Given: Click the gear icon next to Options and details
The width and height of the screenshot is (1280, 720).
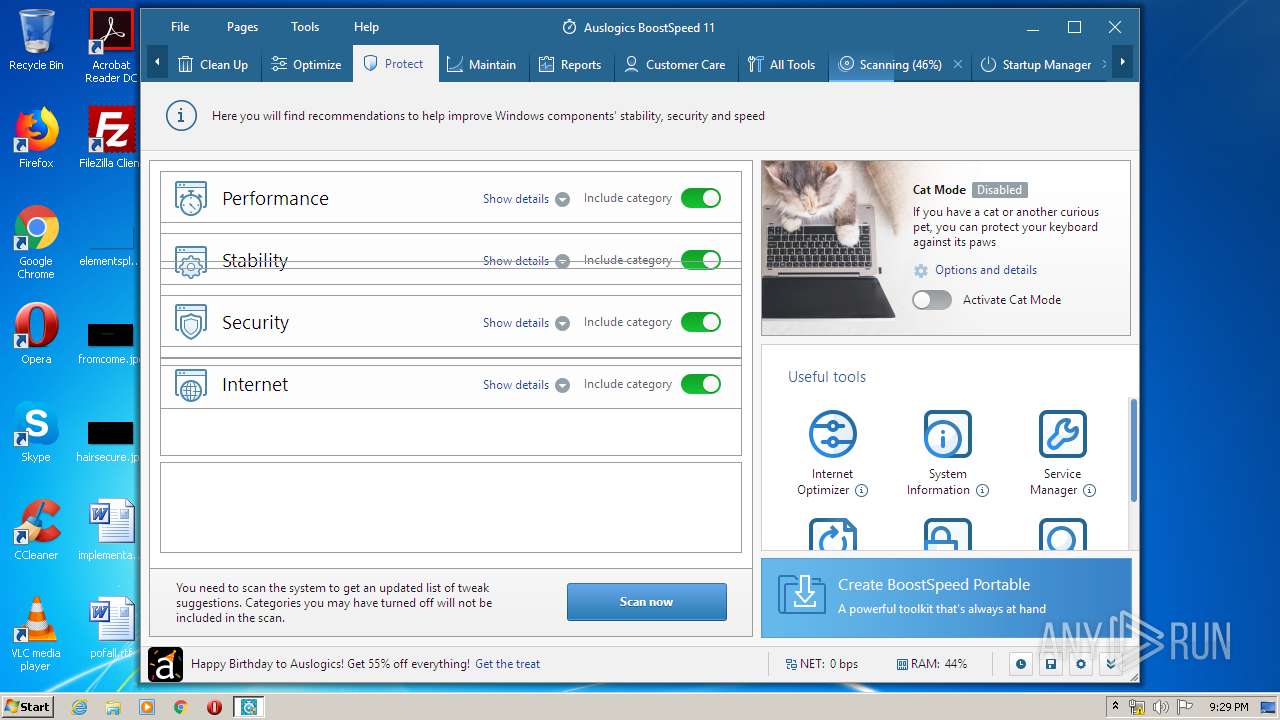Looking at the screenshot, I should [921, 271].
